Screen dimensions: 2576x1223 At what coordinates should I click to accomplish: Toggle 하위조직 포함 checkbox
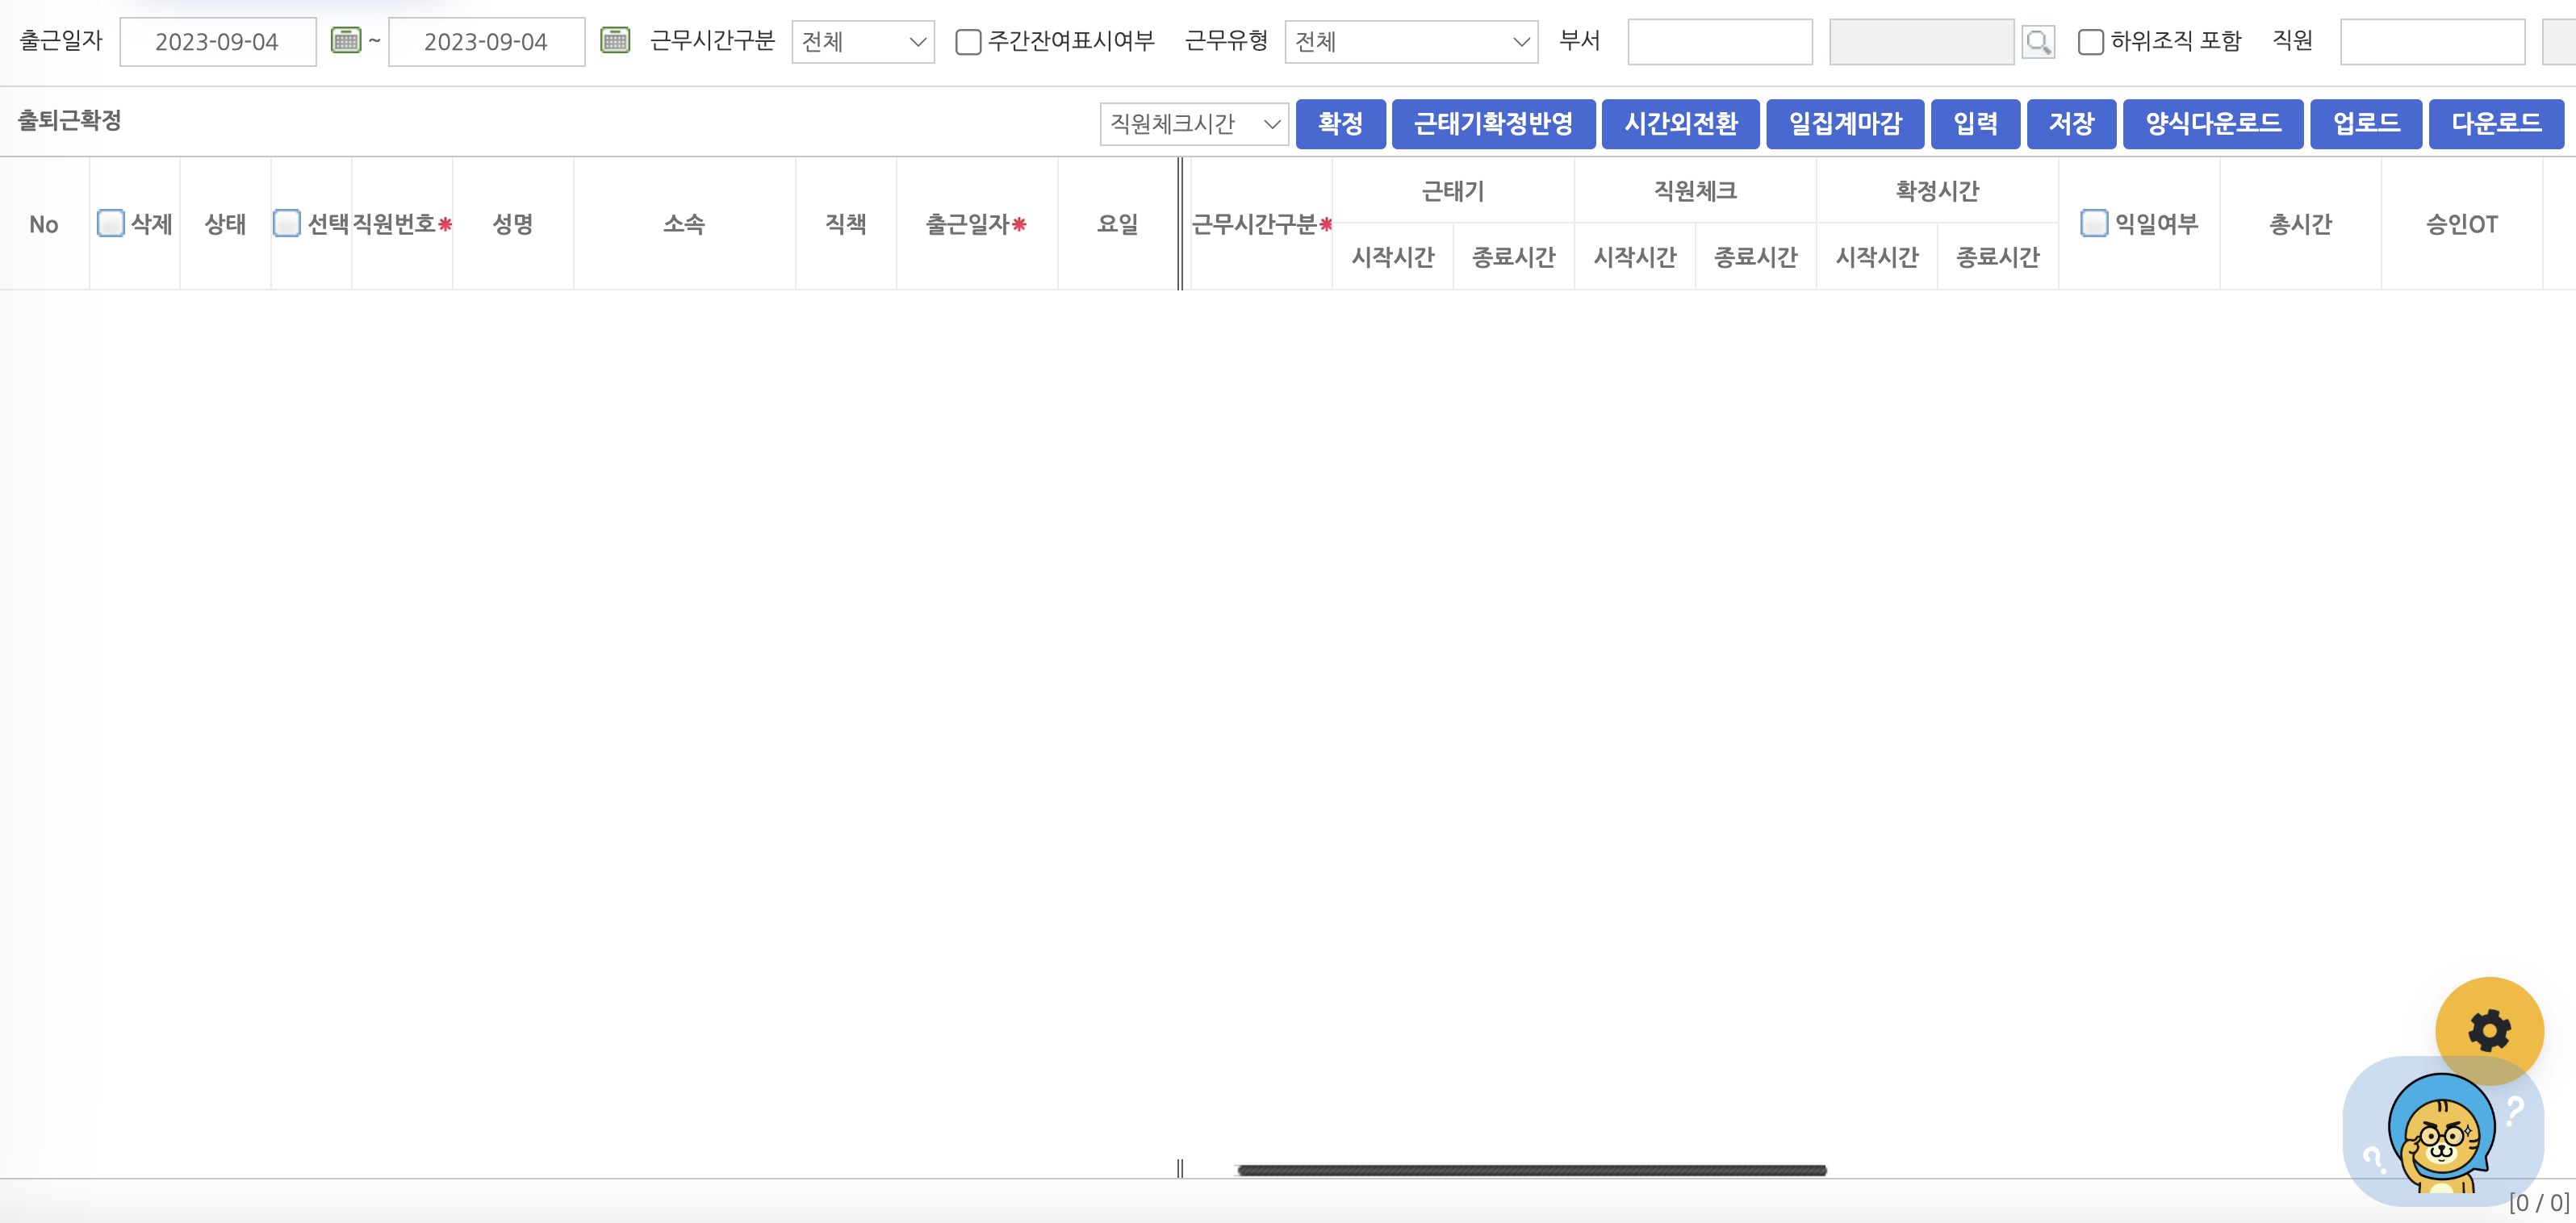[2090, 42]
